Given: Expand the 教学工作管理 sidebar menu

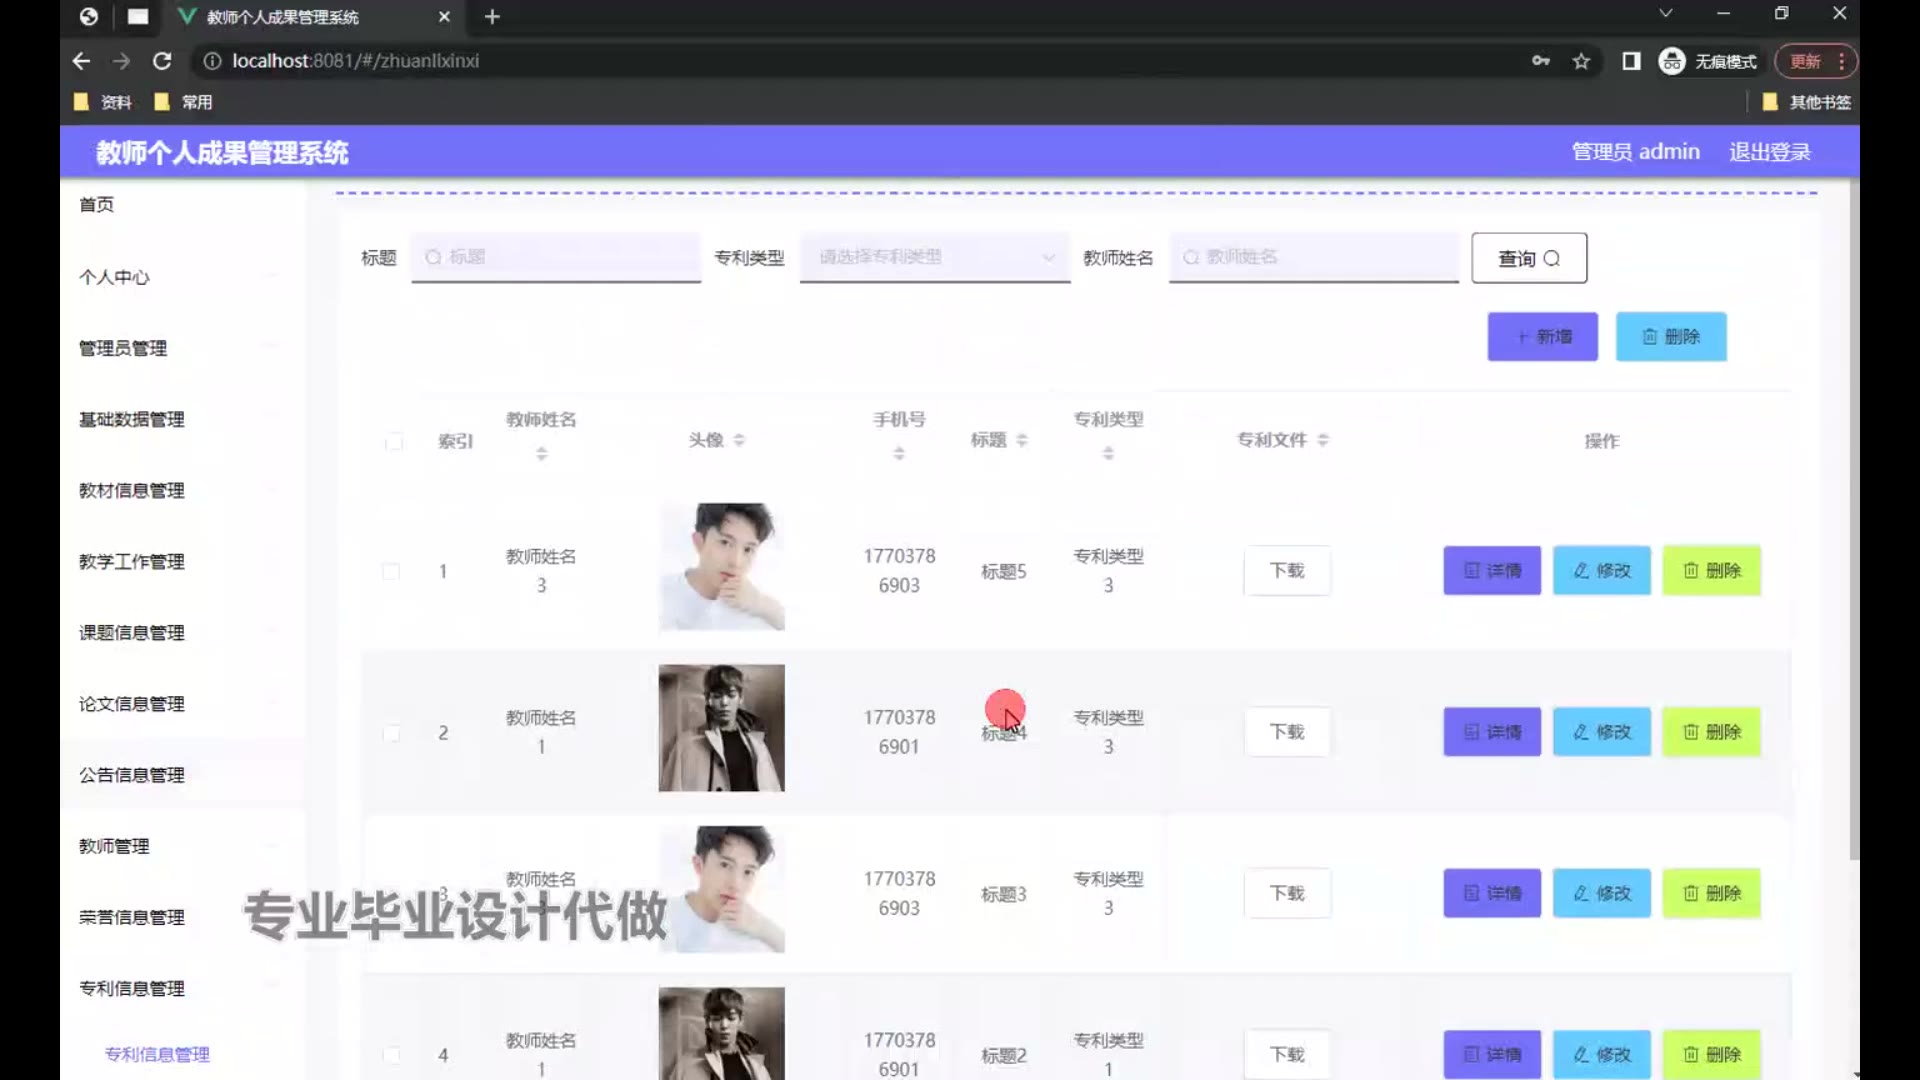Looking at the screenshot, I should tap(182, 561).
